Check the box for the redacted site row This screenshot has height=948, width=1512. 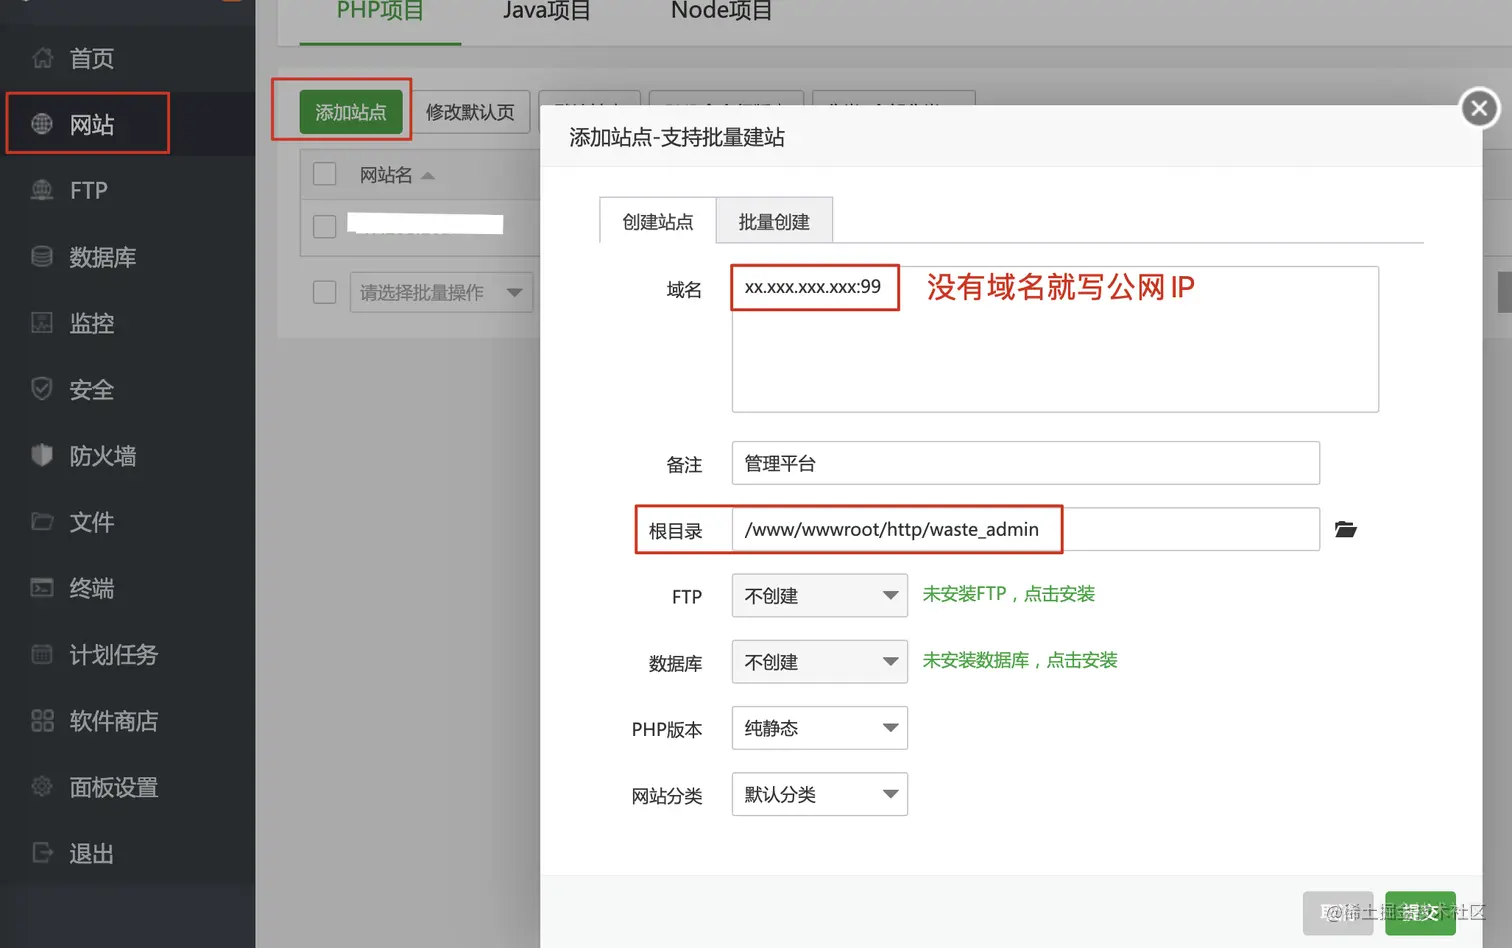pos(324,226)
